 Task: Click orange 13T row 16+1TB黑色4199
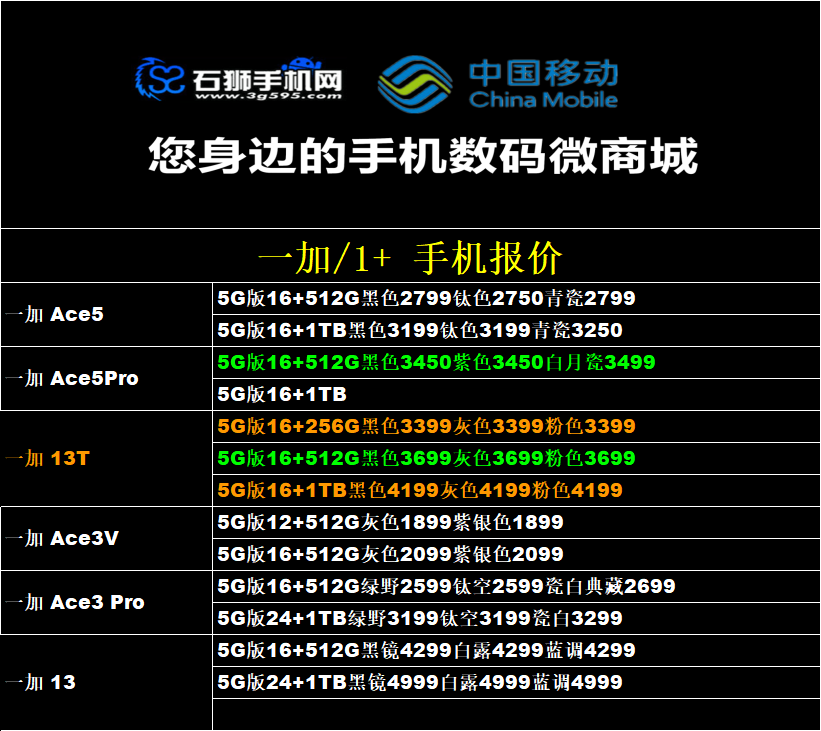[x=516, y=490]
